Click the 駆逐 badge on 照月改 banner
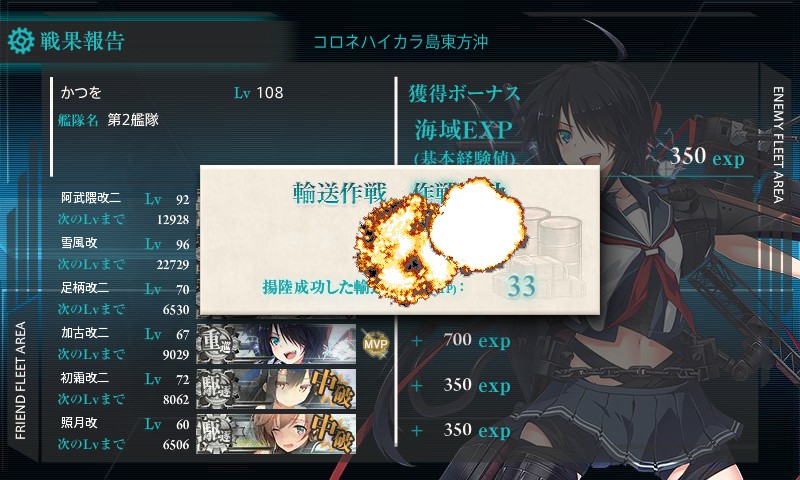 point(218,434)
